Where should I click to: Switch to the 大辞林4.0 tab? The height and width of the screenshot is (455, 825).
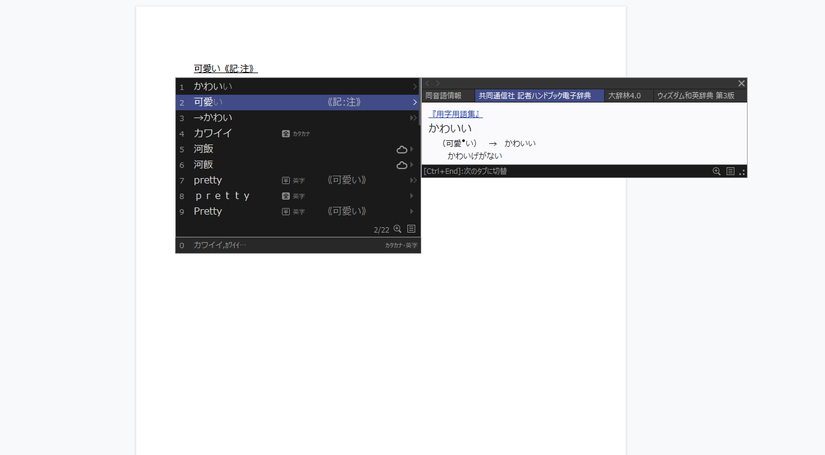coord(624,96)
